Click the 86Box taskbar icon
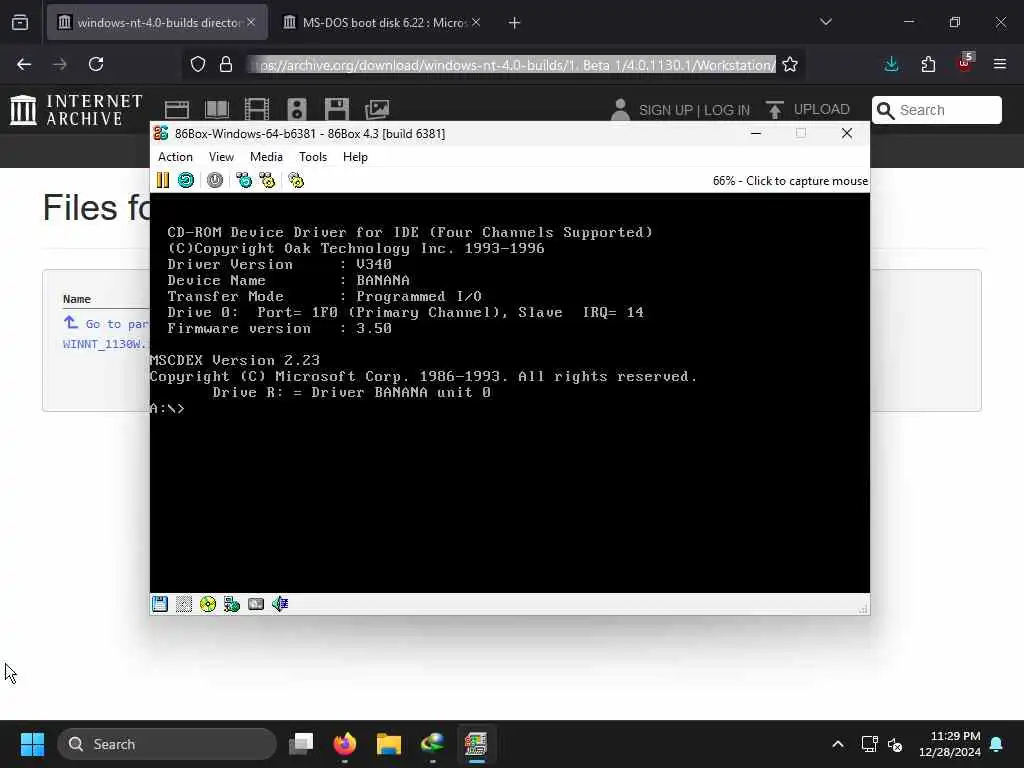The height and width of the screenshot is (768, 1024). click(x=476, y=744)
